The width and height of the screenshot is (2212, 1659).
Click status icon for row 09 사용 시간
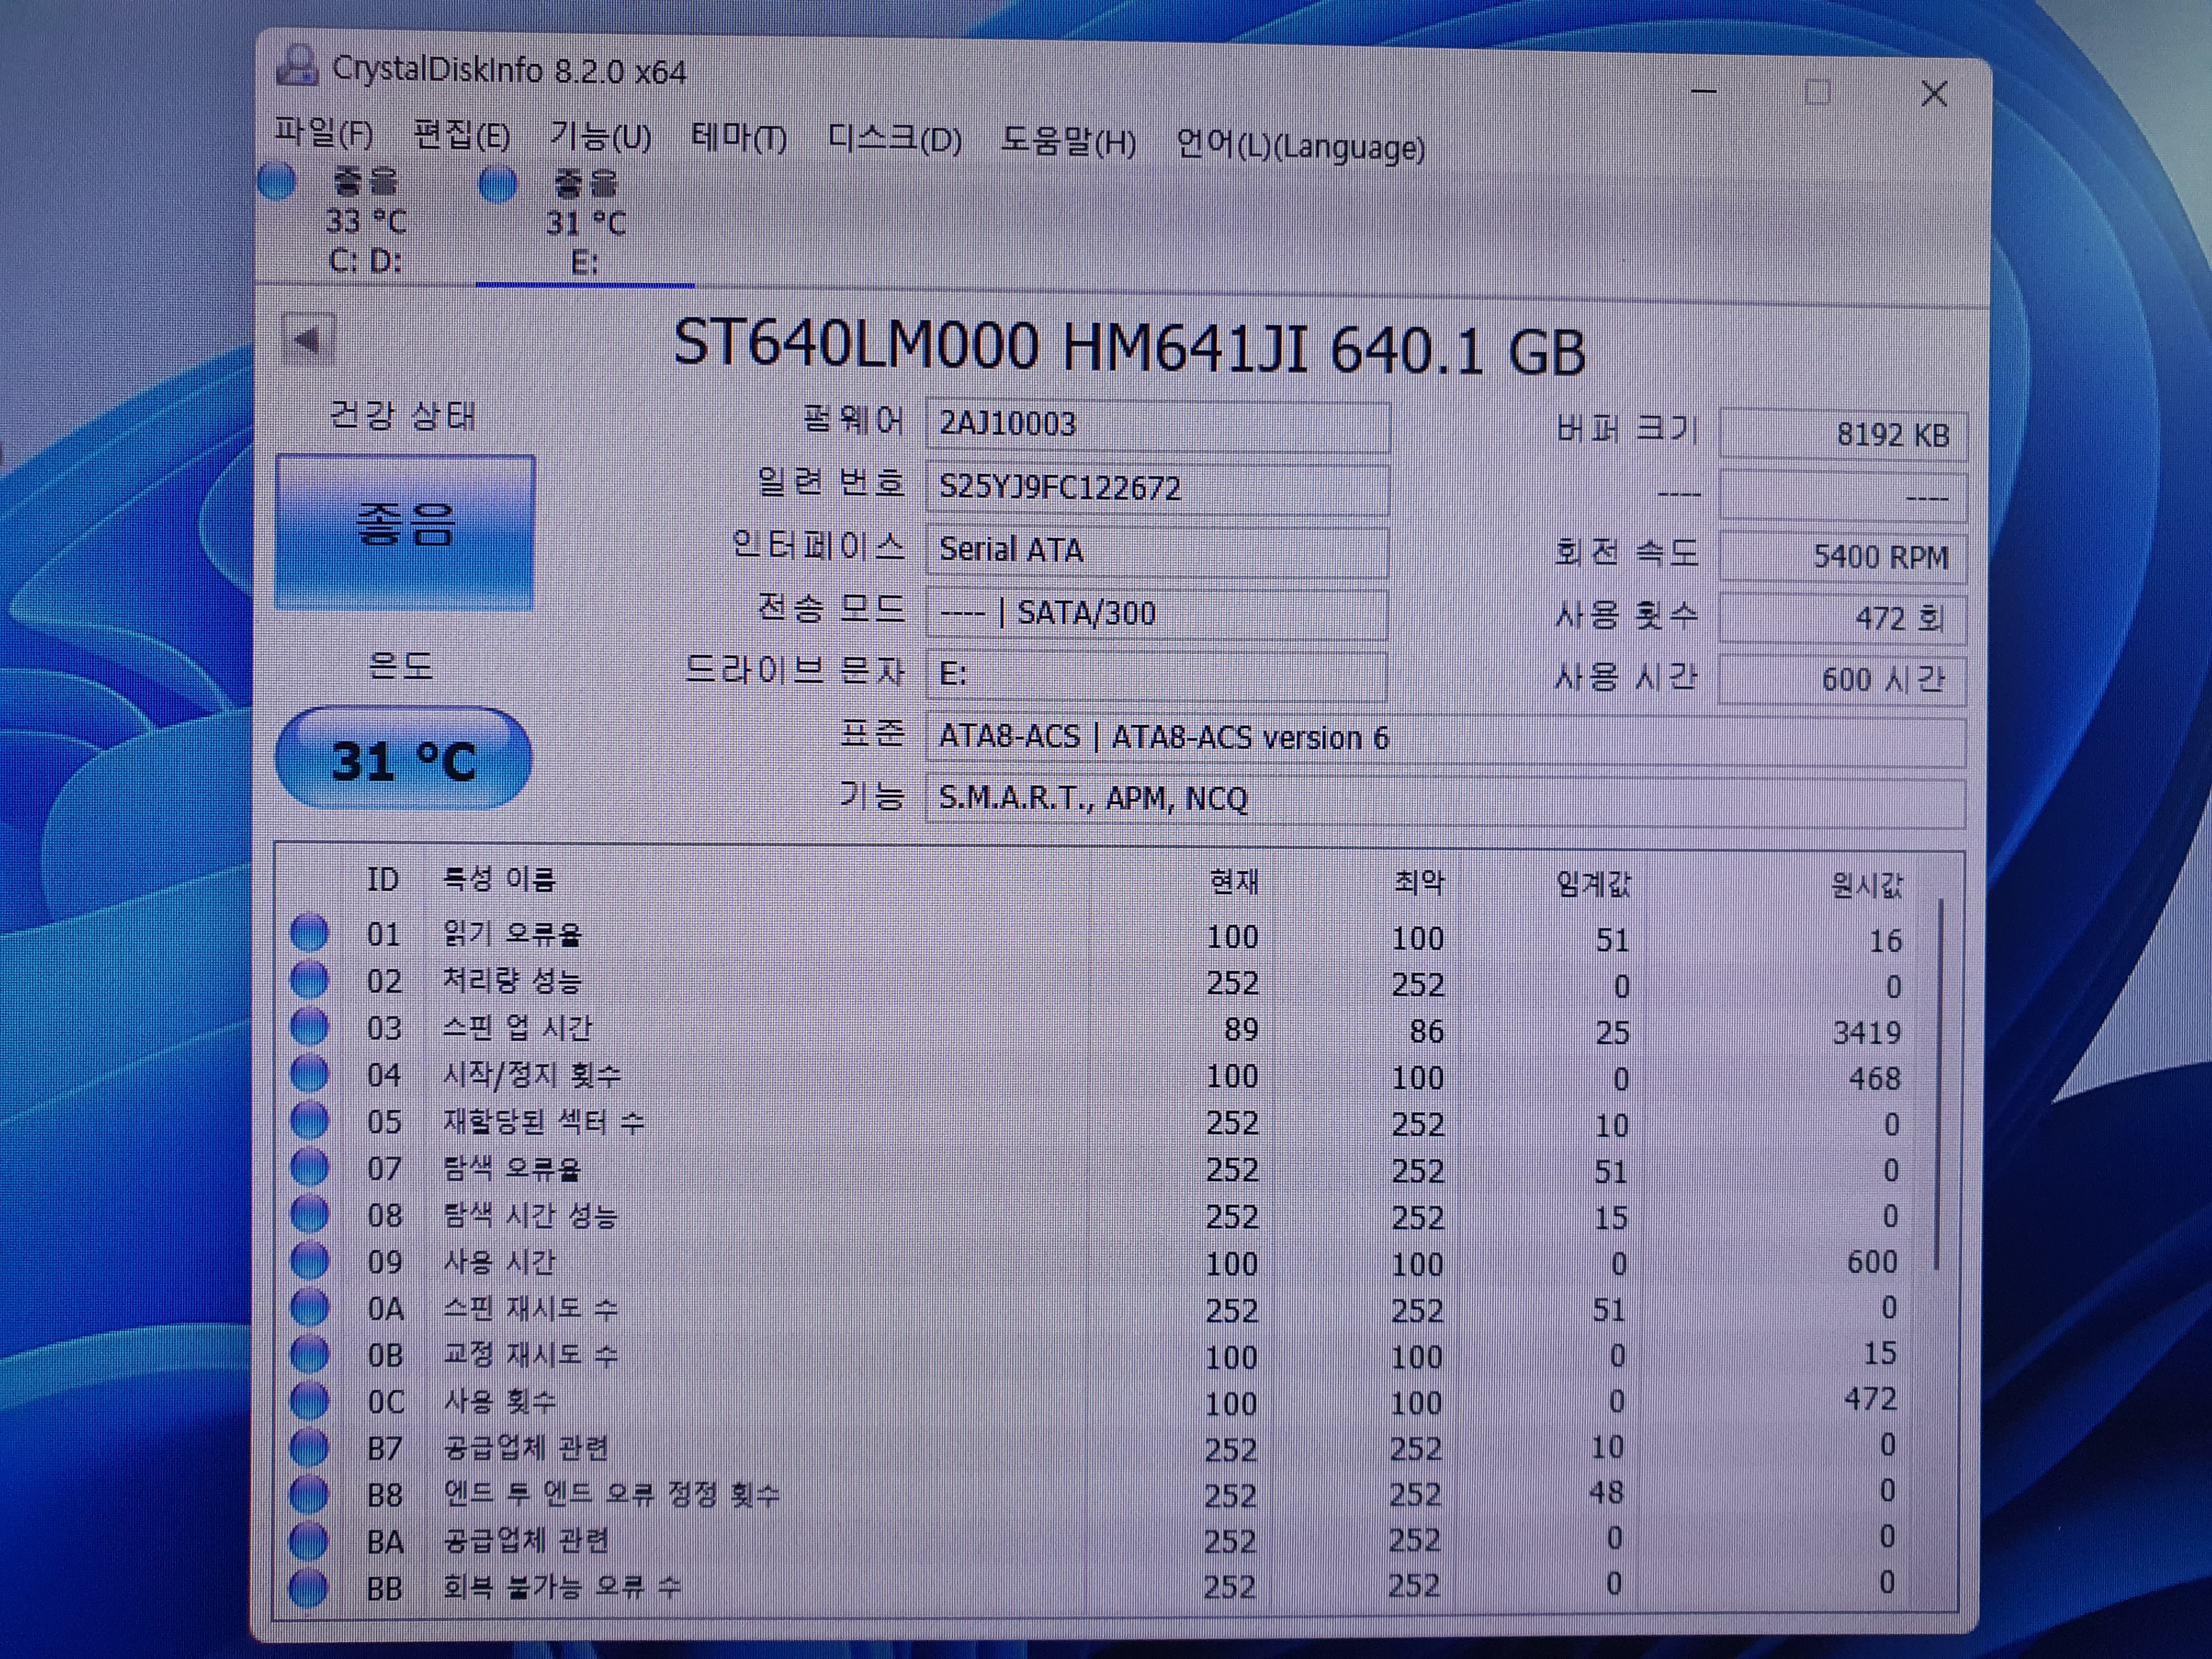click(309, 1261)
